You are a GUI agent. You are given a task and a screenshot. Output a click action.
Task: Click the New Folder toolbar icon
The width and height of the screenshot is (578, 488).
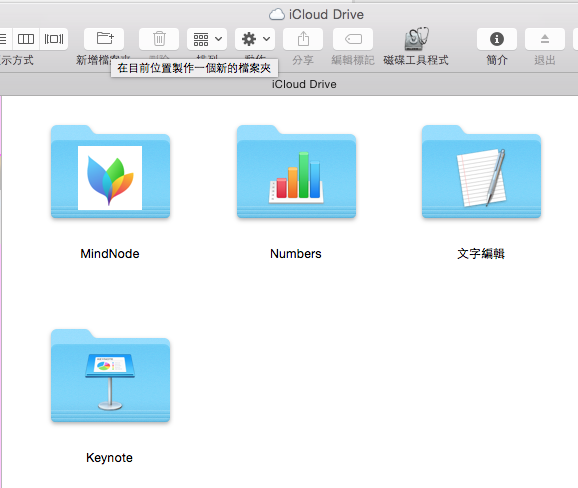tap(104, 39)
